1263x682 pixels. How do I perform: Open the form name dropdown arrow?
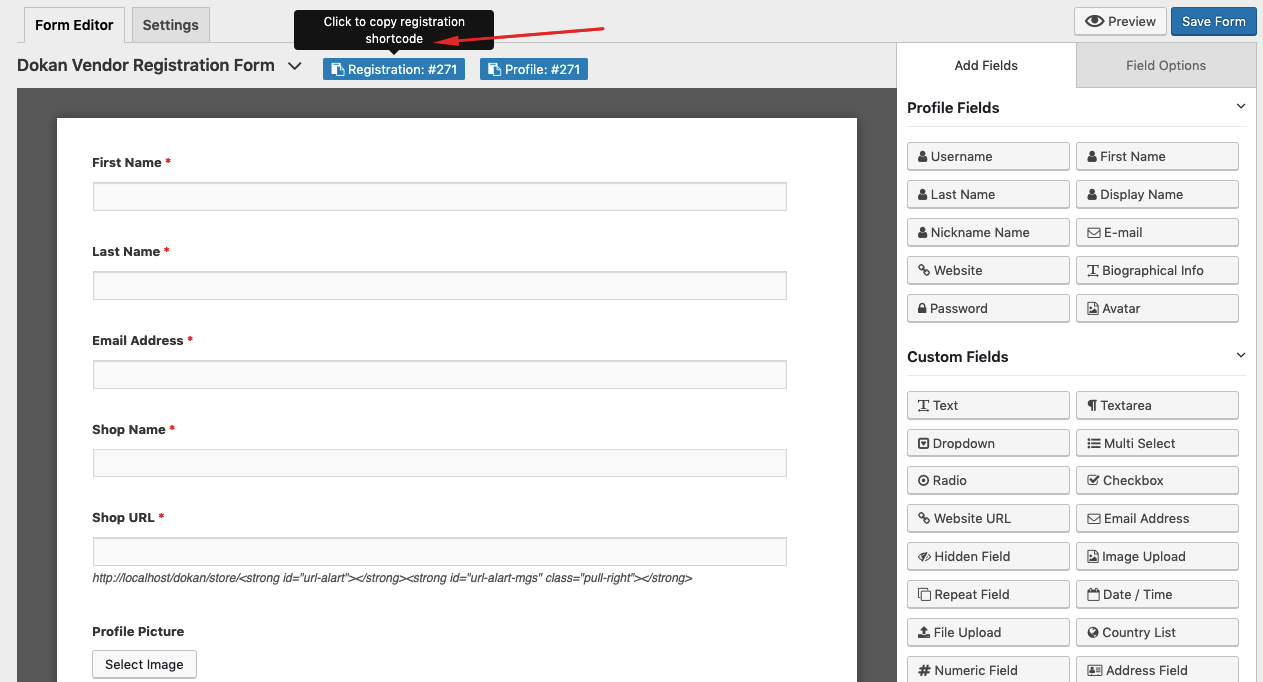click(294, 66)
